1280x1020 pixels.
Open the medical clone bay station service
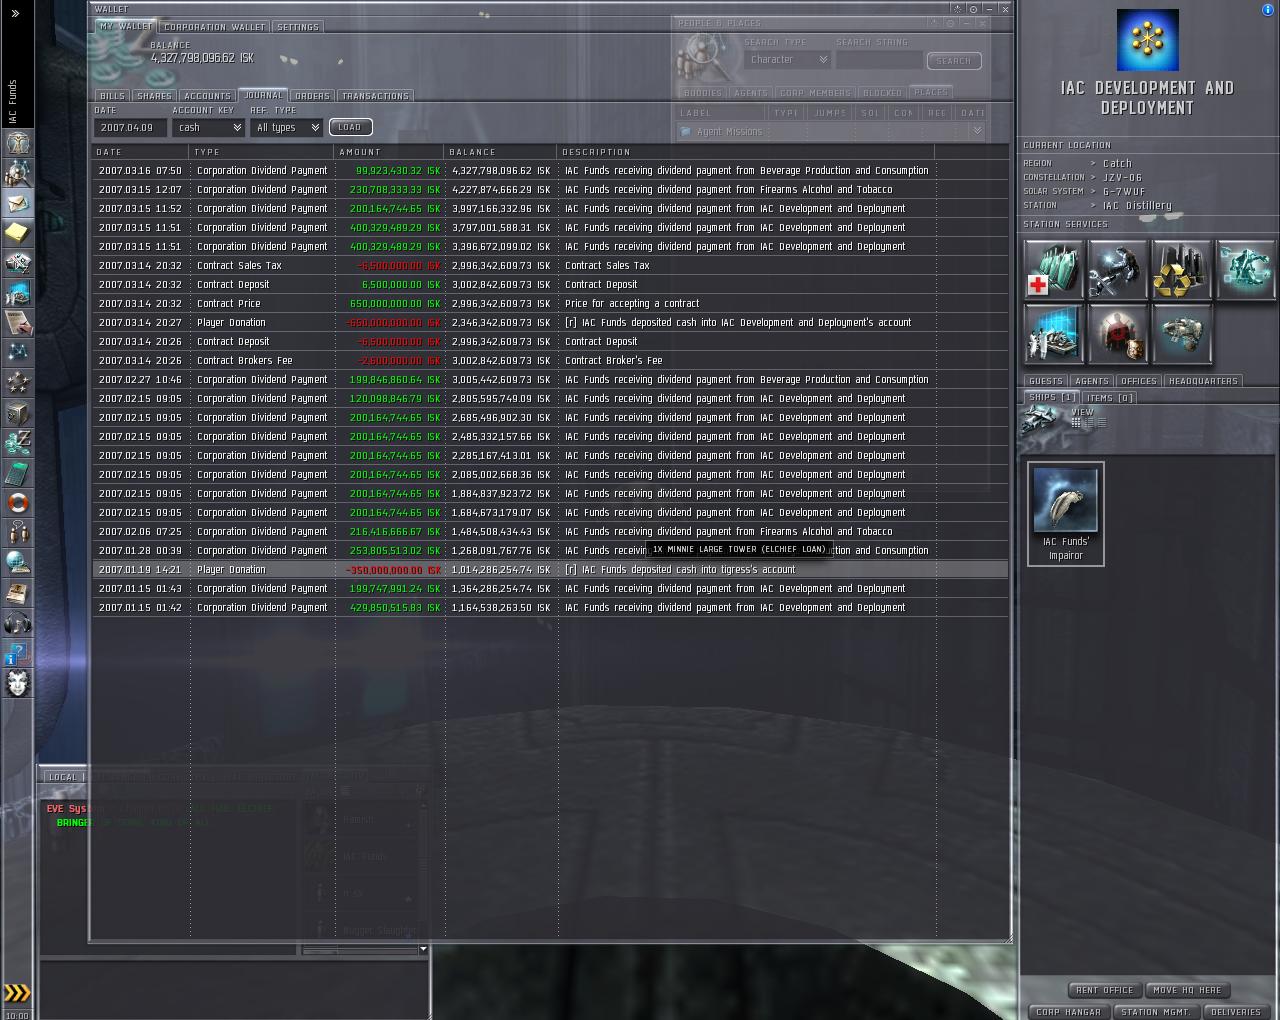pos(1054,270)
